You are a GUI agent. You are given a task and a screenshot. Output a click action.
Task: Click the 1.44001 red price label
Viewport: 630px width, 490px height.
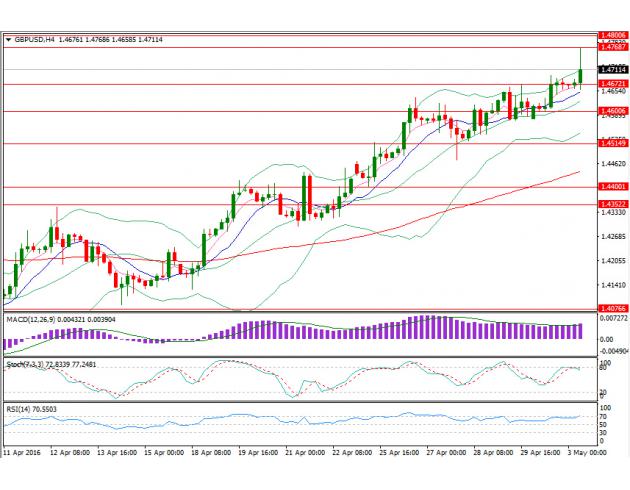pyautogui.click(x=611, y=187)
